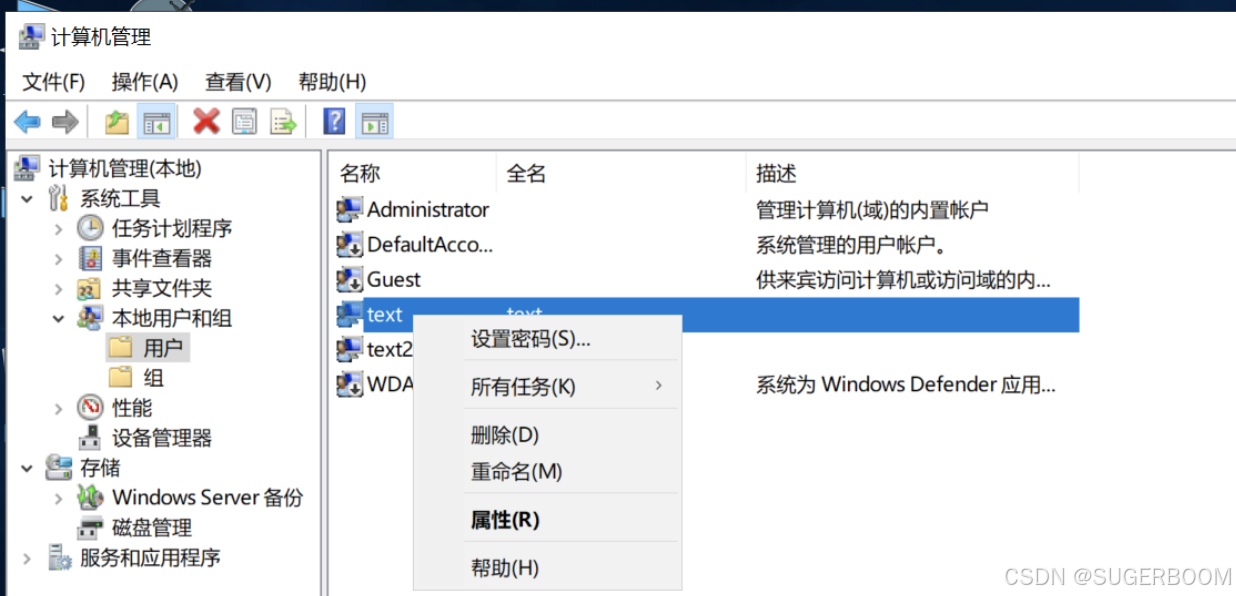Click description 供来宾访问计算机或访问域的内...
1236x596 pixels.
point(903,280)
